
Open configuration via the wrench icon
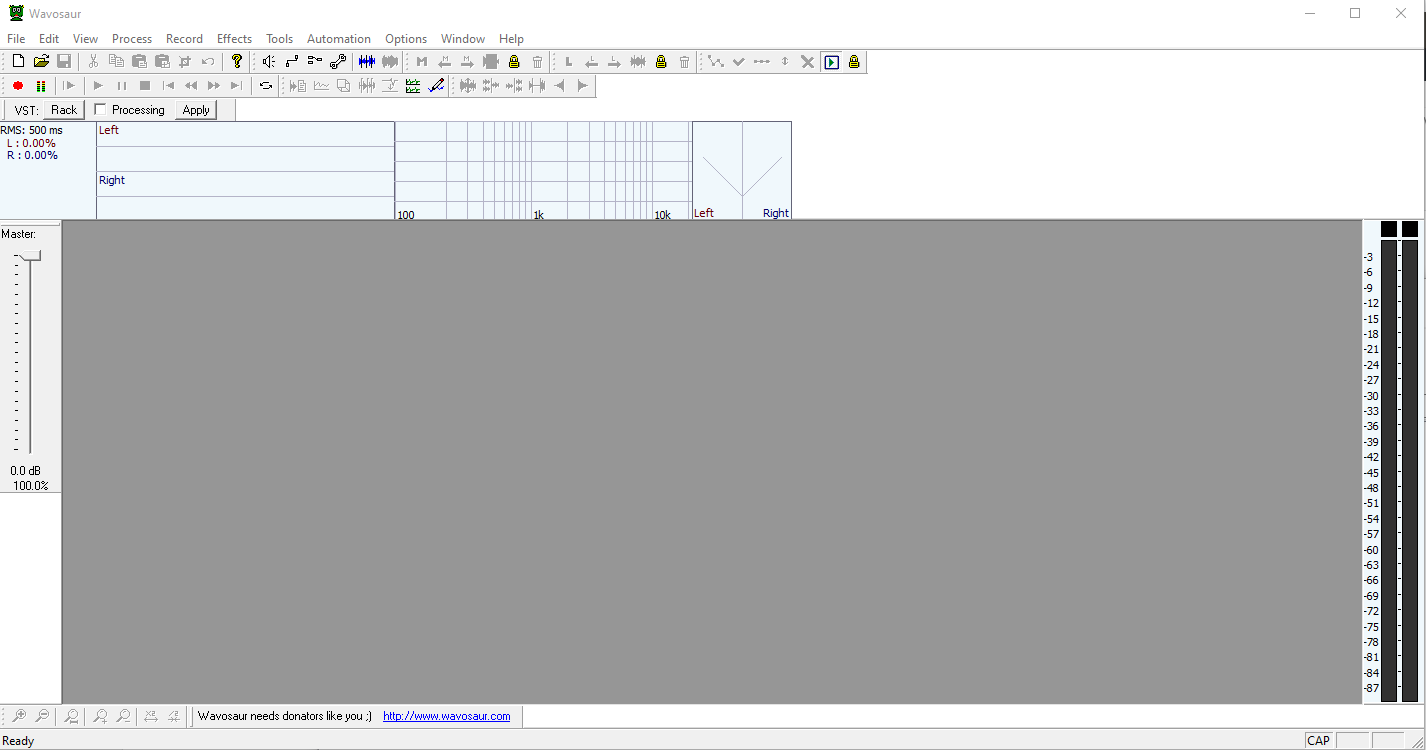(x=338, y=62)
